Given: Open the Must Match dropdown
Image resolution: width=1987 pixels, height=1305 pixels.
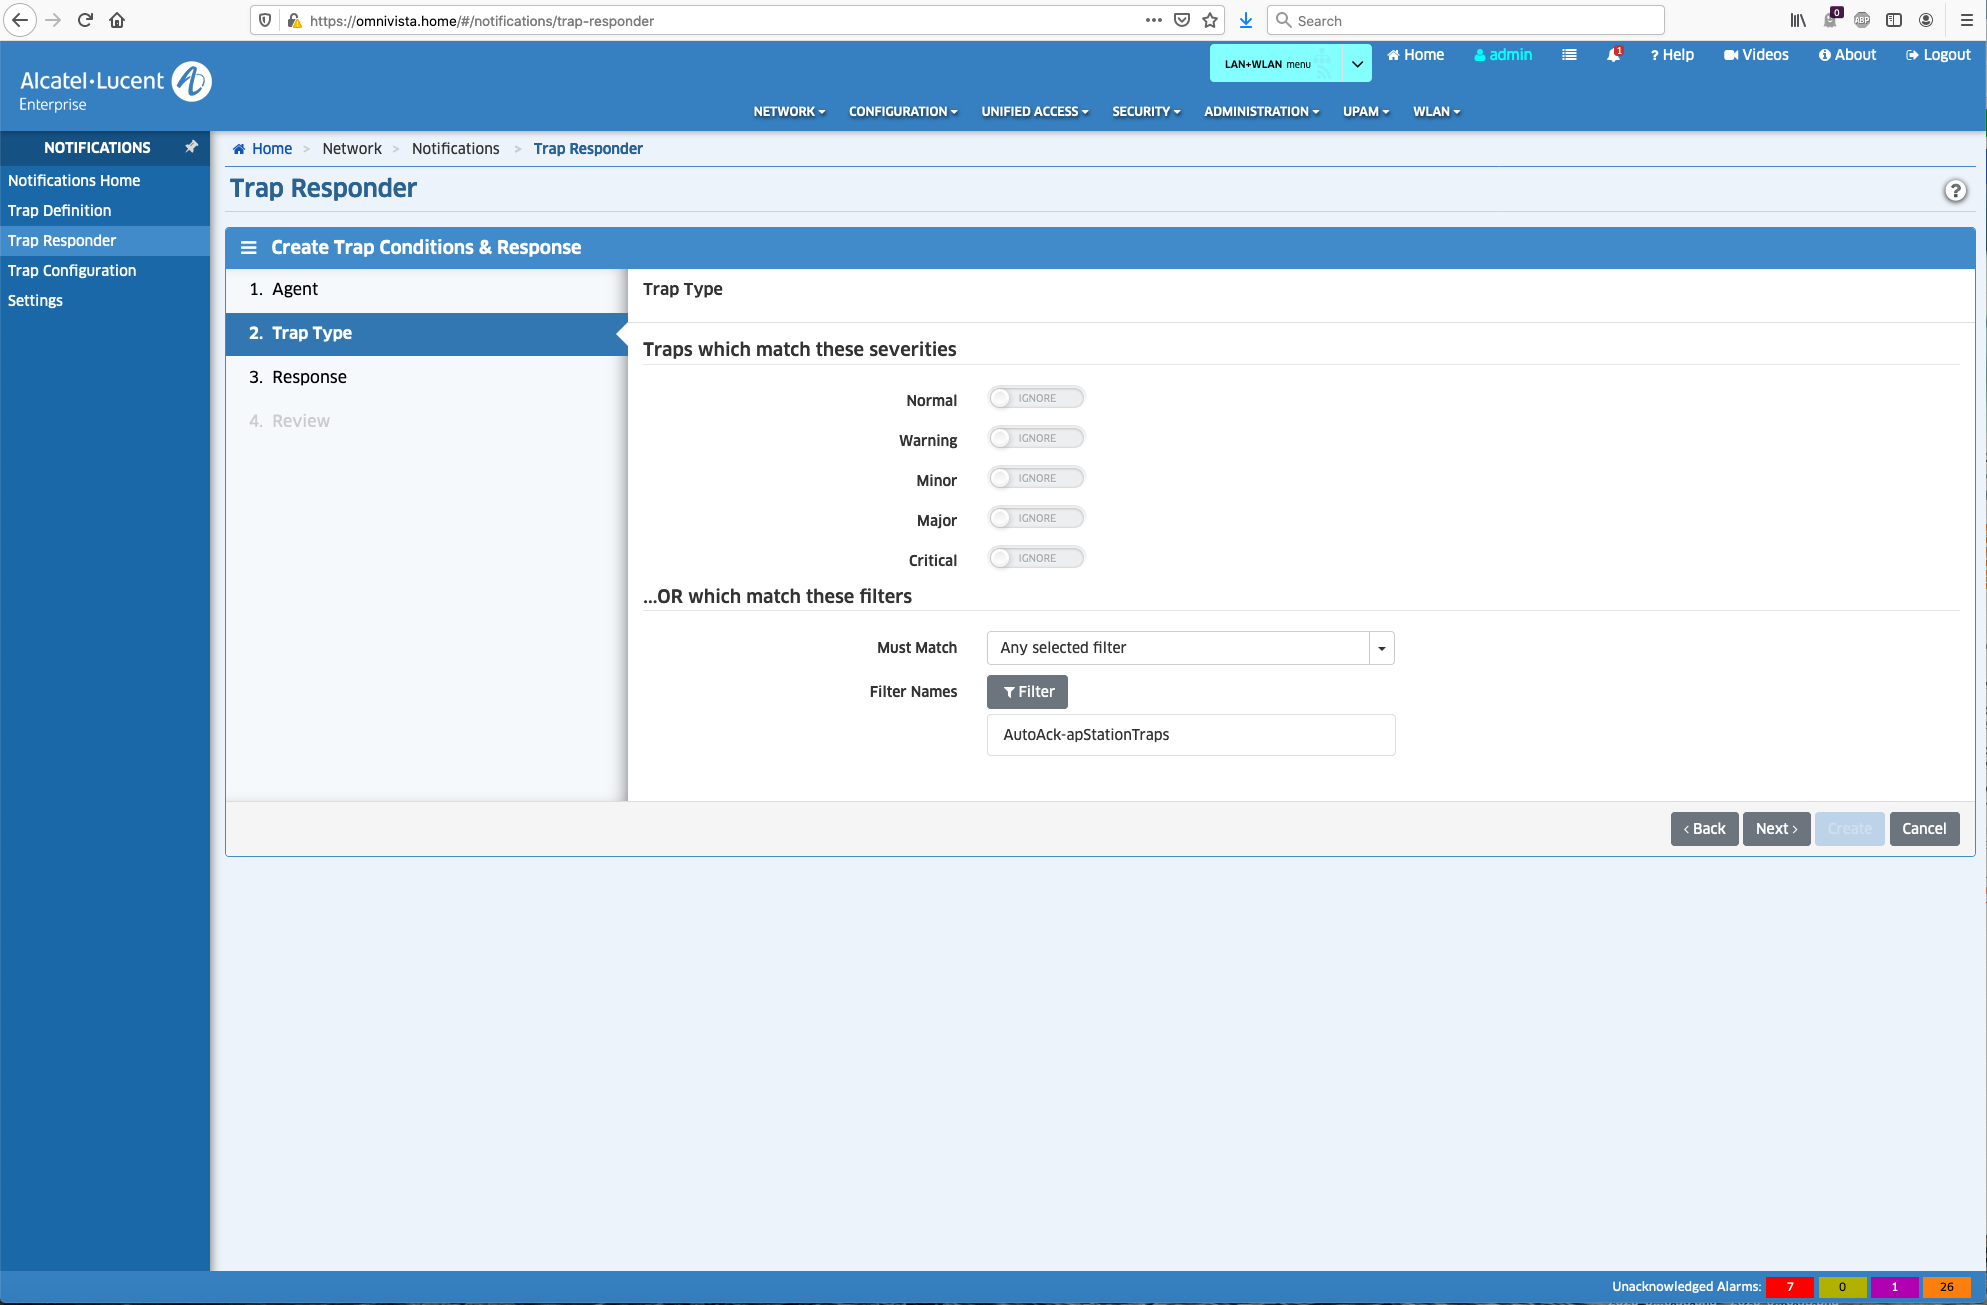Looking at the screenshot, I should [1190, 648].
